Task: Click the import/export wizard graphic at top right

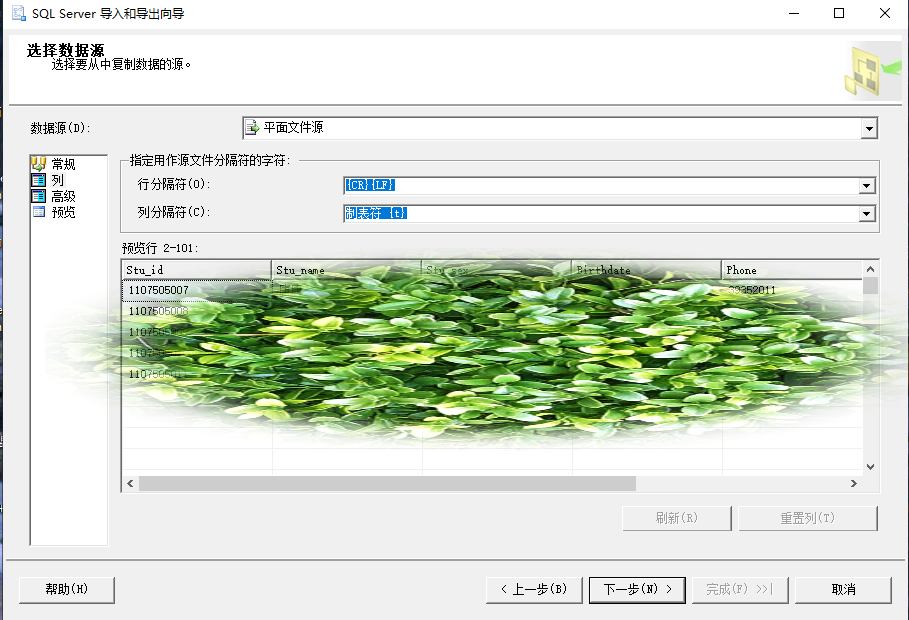Action: point(869,71)
